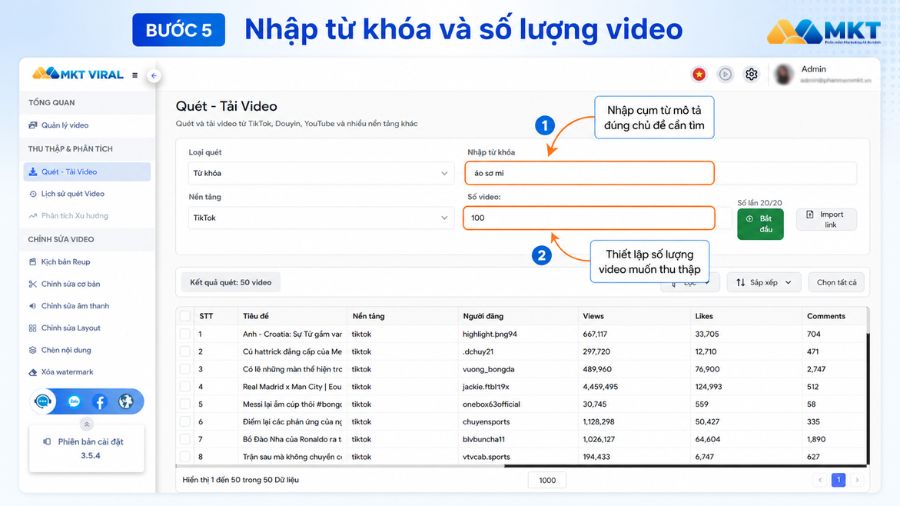Go to the previous page arrow
900x506 pixels.
[x=820, y=480]
